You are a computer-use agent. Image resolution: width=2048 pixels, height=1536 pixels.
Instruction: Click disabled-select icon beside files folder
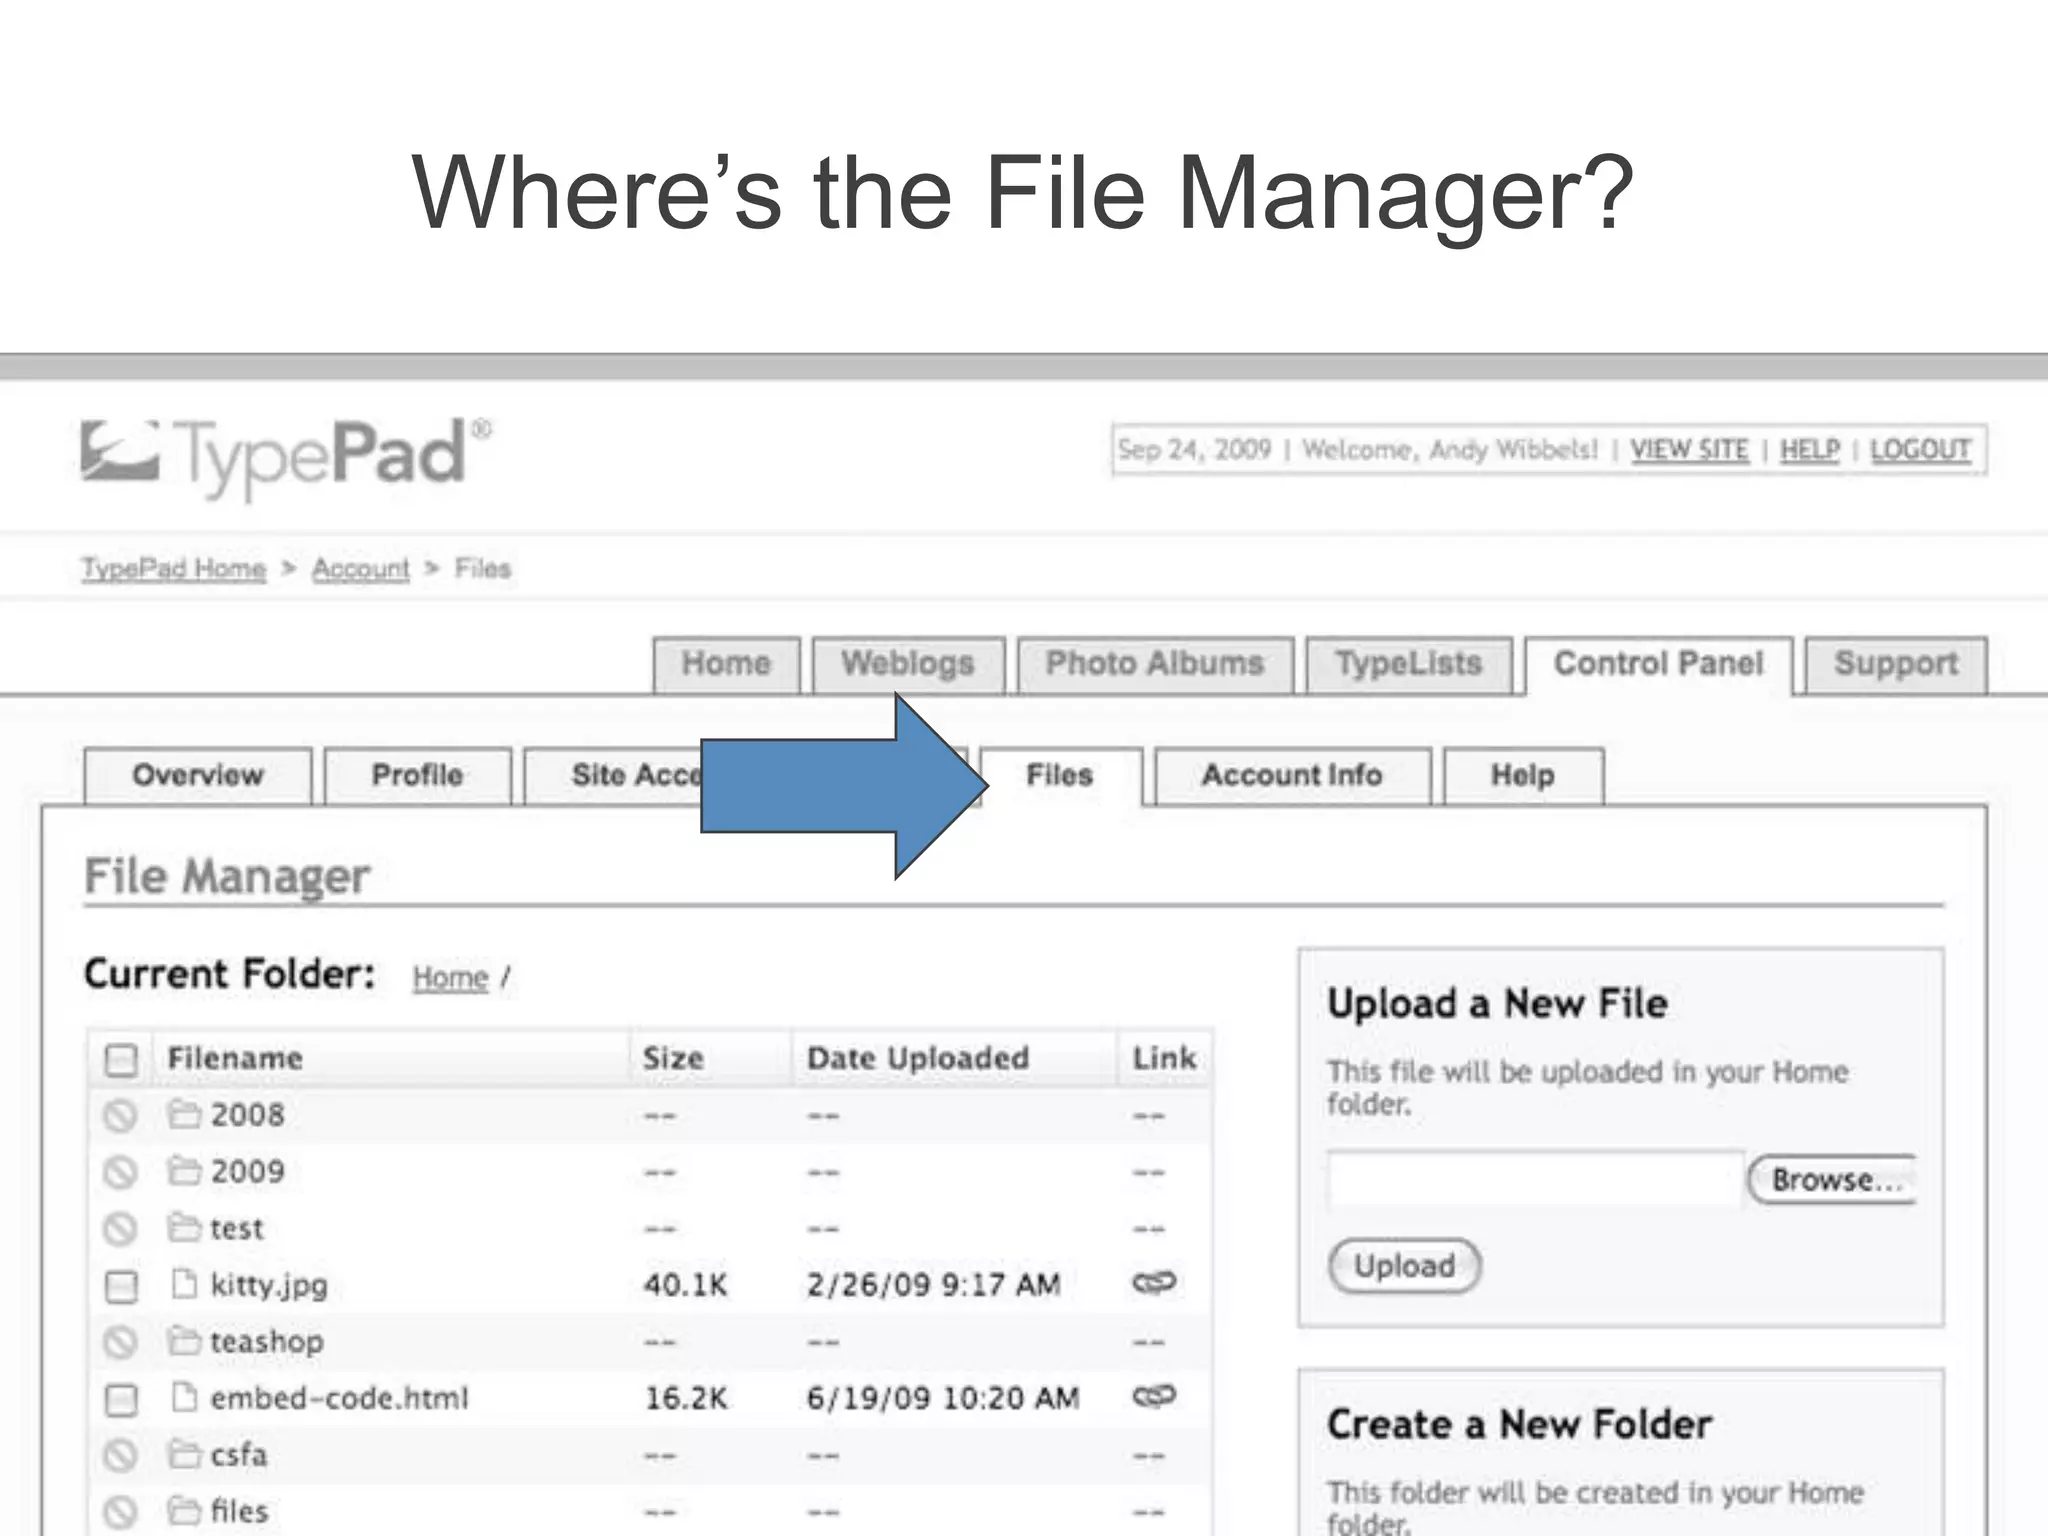pyautogui.click(x=121, y=1512)
